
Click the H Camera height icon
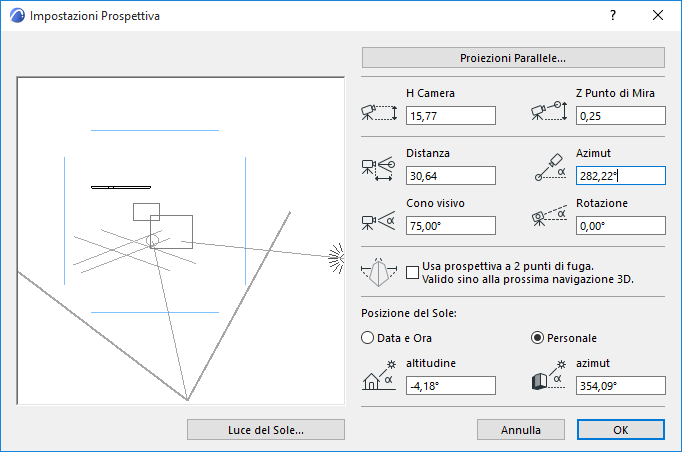pyautogui.click(x=378, y=111)
